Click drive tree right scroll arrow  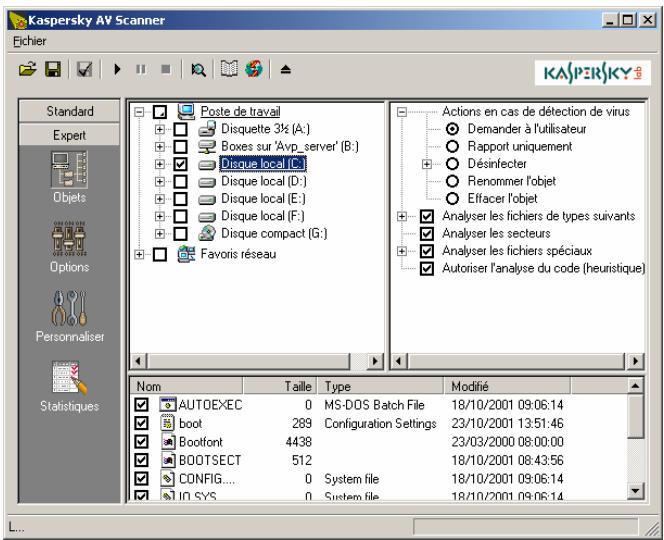point(374,361)
